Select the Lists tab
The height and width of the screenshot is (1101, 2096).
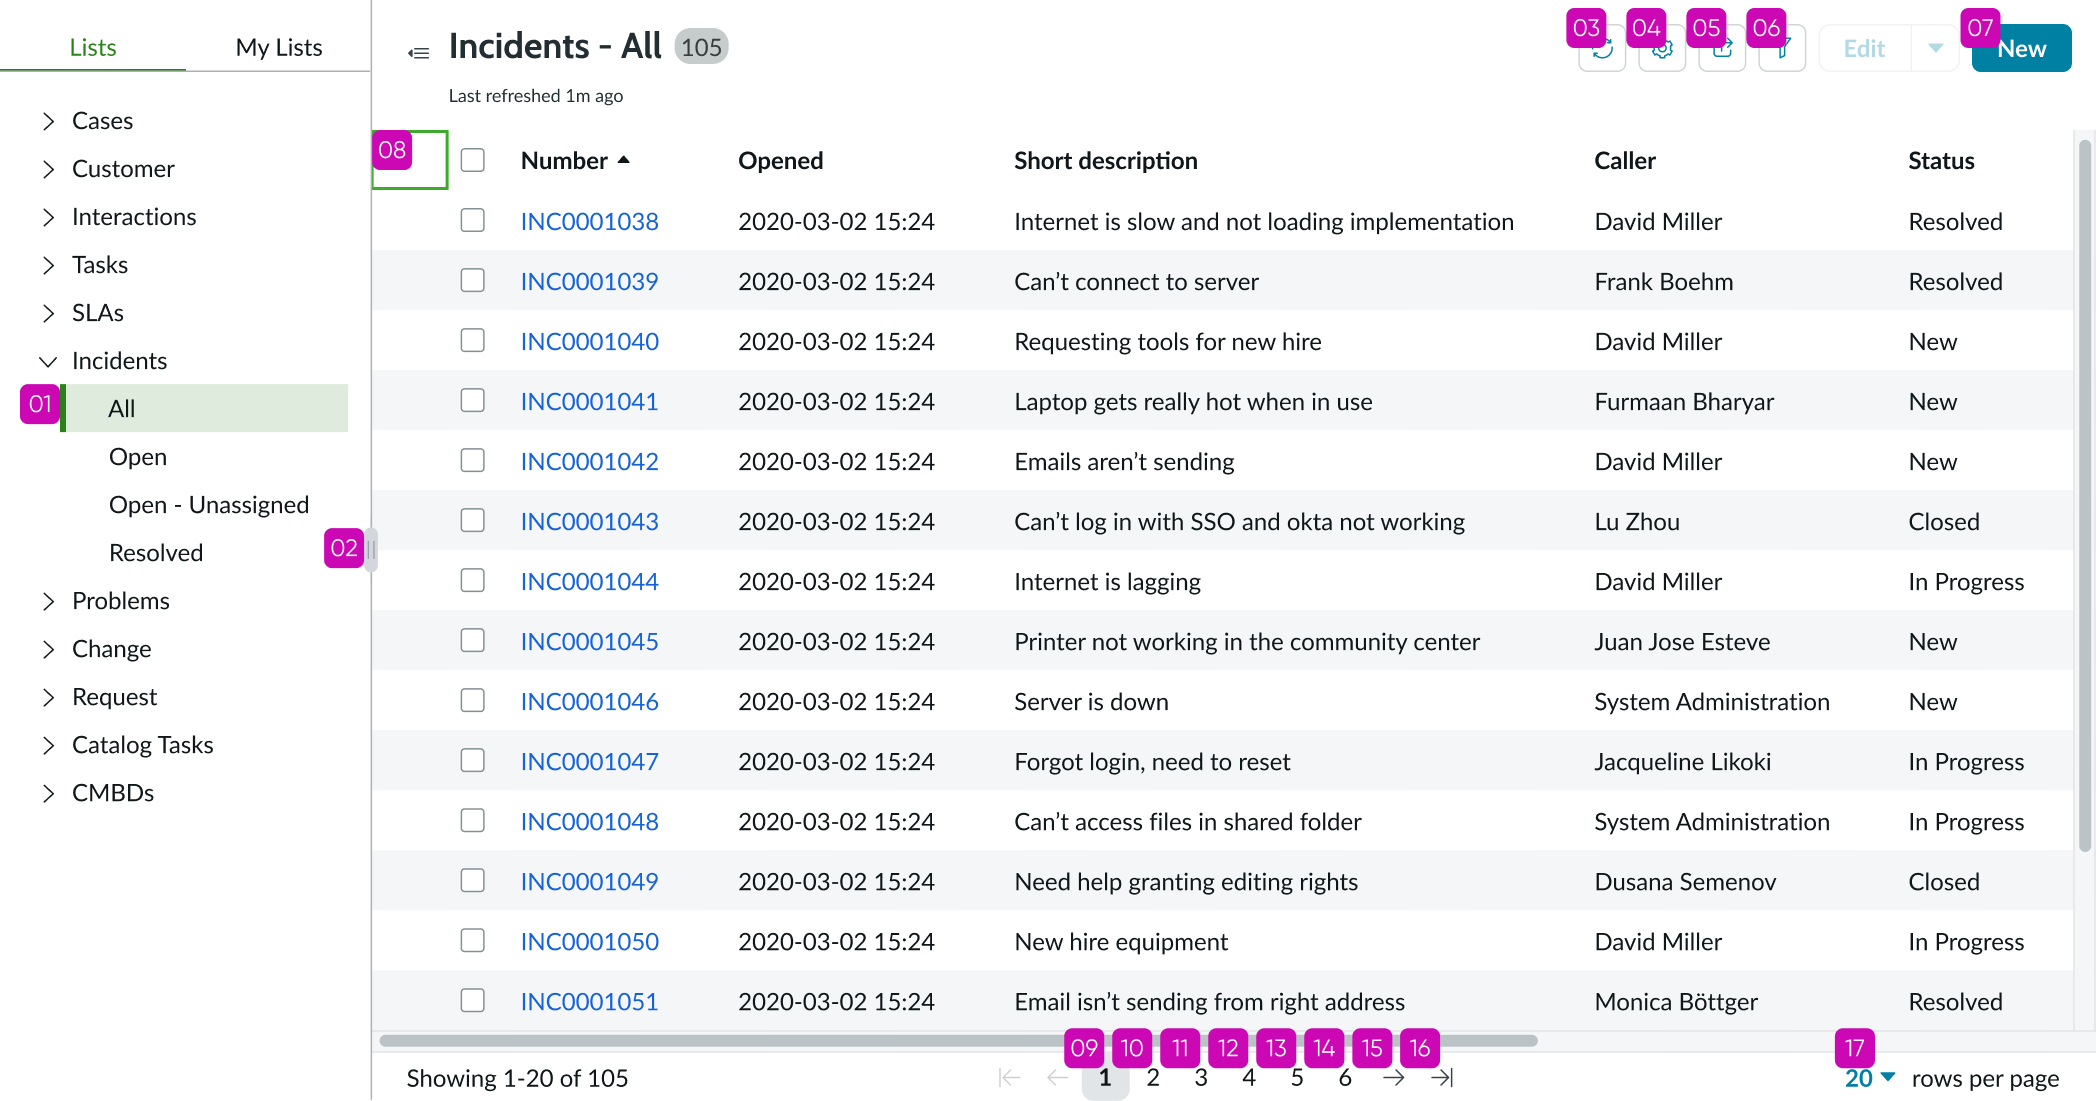pyautogui.click(x=92, y=46)
